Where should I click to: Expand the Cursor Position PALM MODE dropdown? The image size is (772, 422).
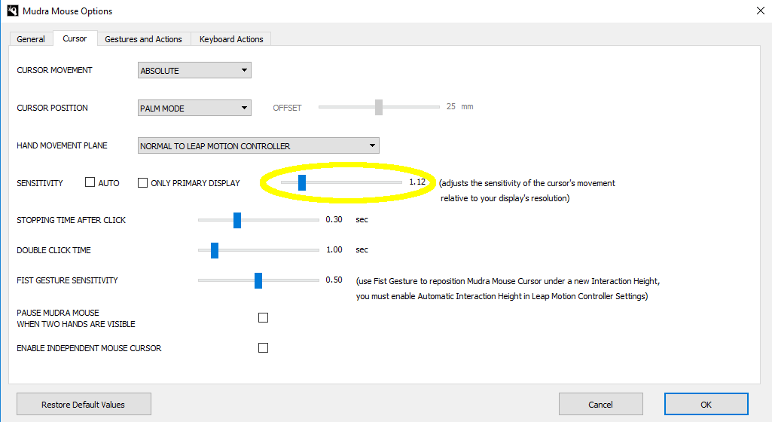194,108
